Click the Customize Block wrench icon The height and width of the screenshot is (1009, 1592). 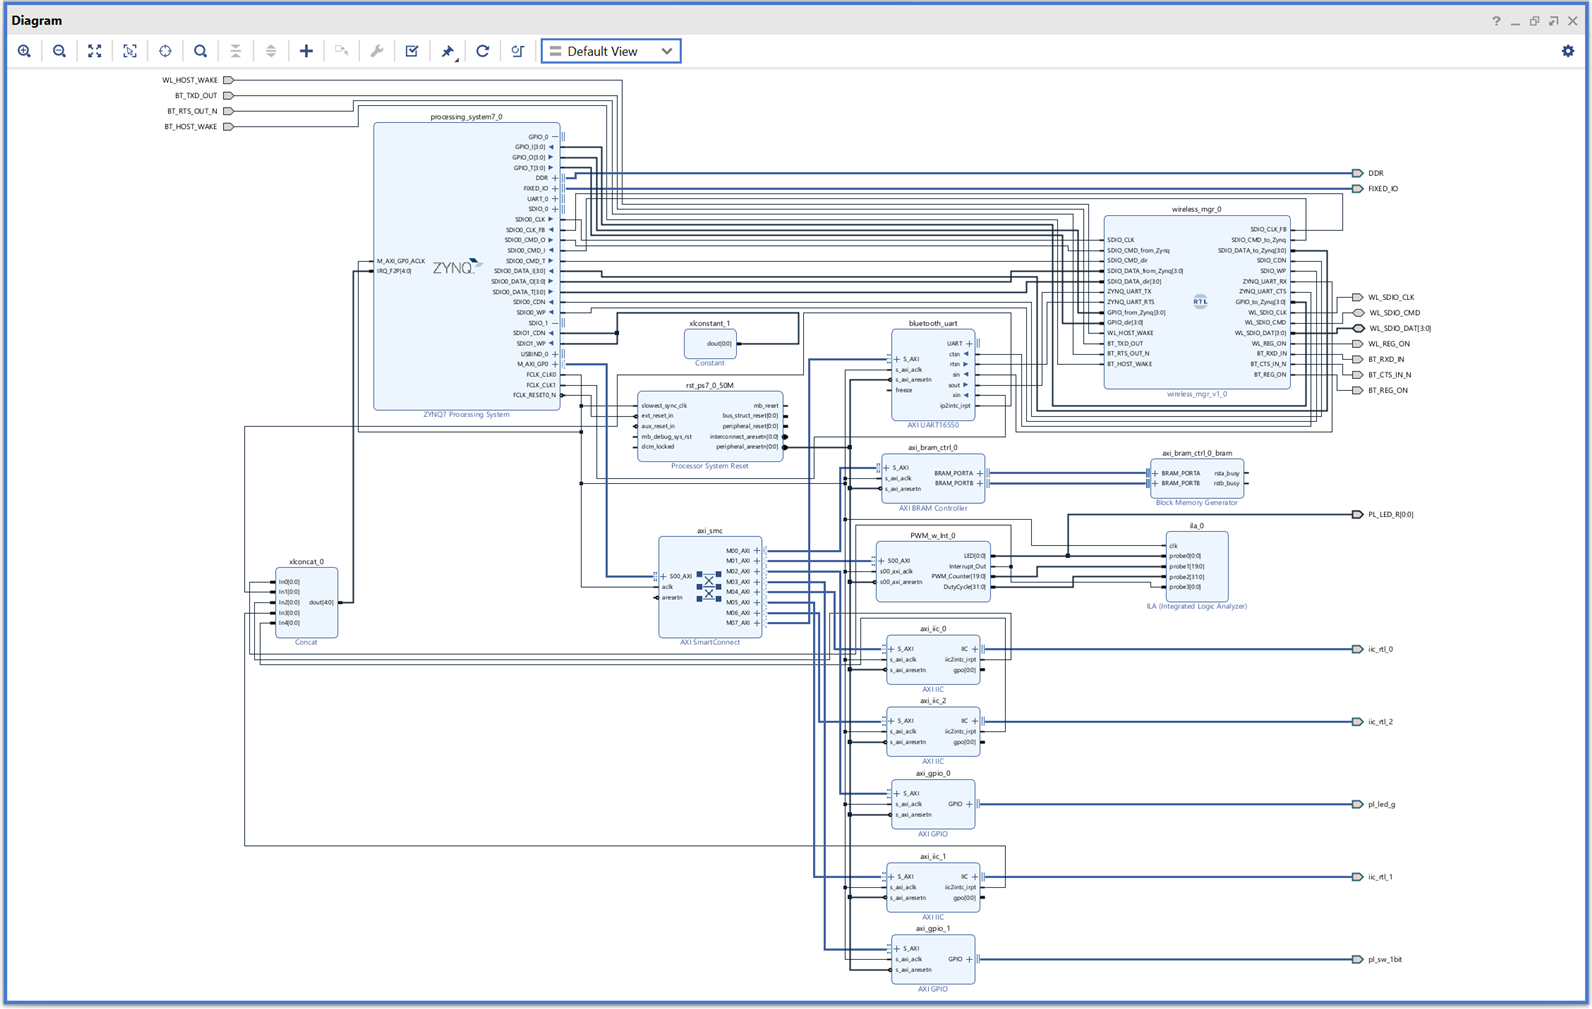click(x=377, y=51)
